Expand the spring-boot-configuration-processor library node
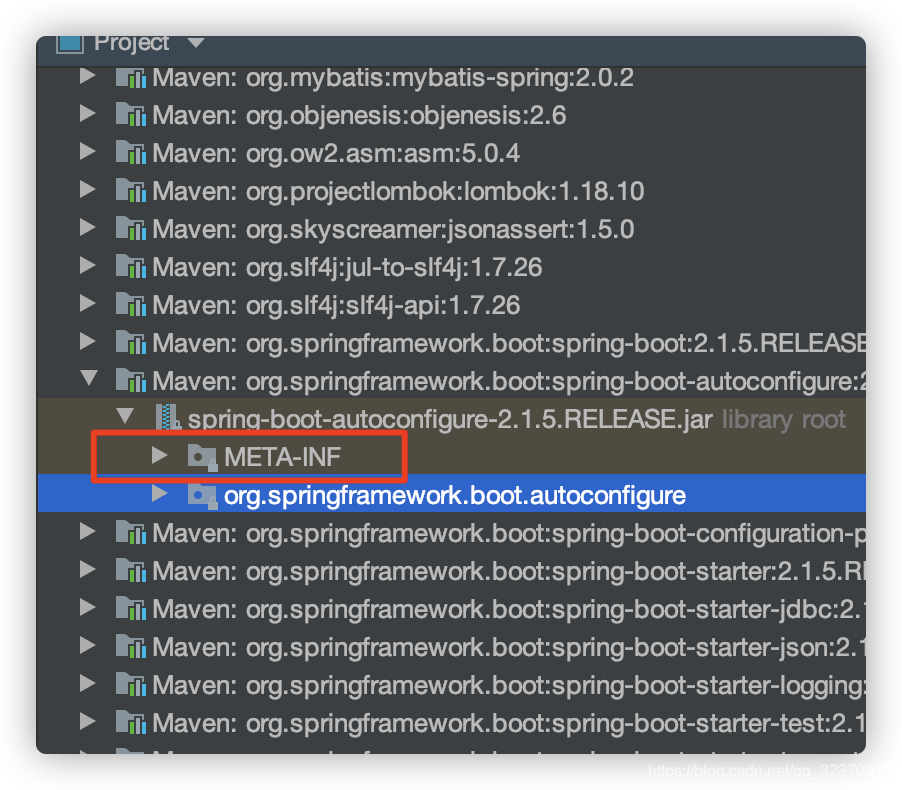The width and height of the screenshot is (902, 790). (87, 532)
